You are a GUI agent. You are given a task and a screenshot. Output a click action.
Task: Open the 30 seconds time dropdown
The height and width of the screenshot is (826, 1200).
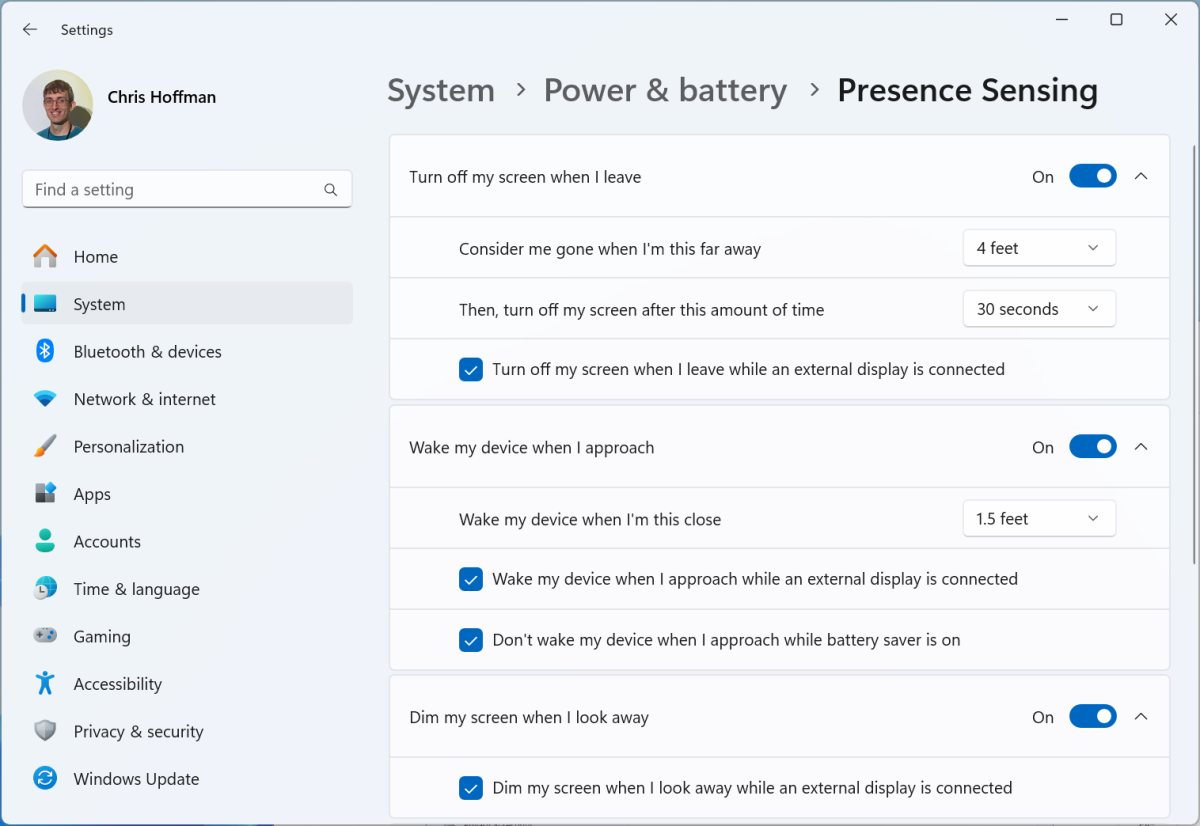tap(1038, 309)
